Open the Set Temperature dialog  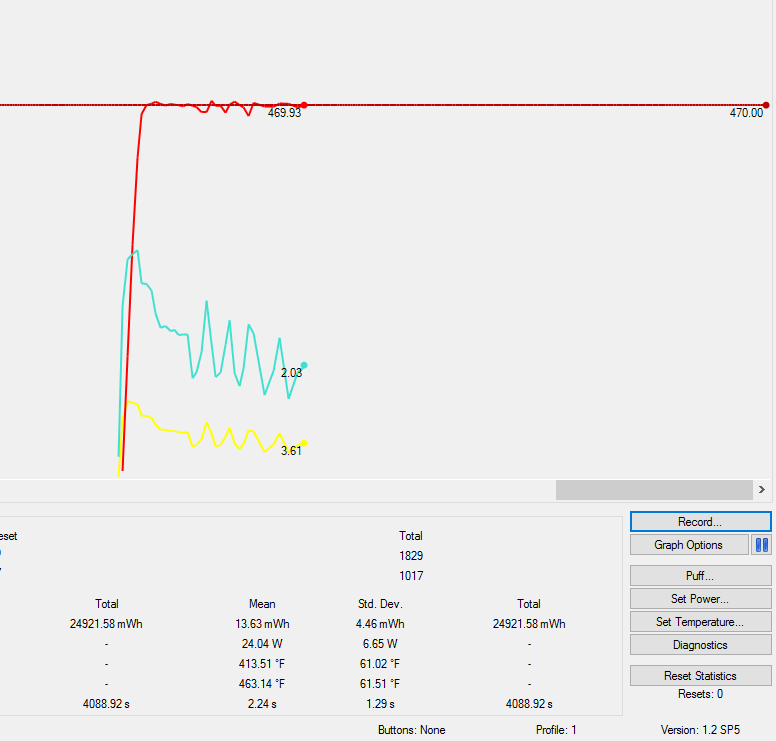pos(700,622)
